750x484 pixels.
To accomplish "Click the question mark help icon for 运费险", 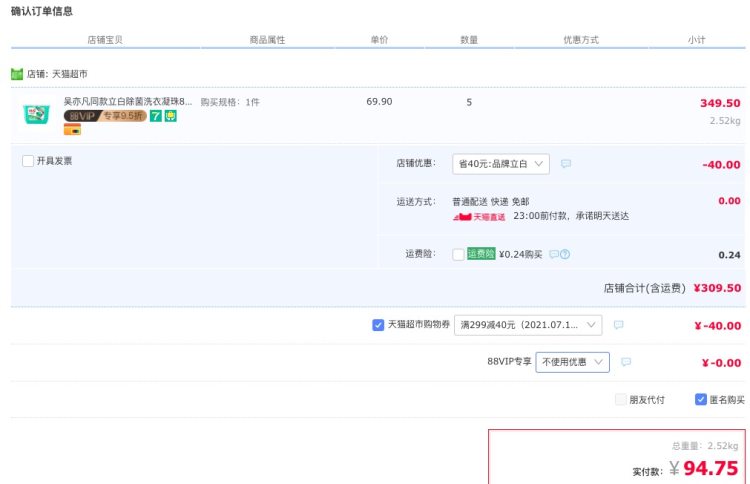I will [x=565, y=254].
